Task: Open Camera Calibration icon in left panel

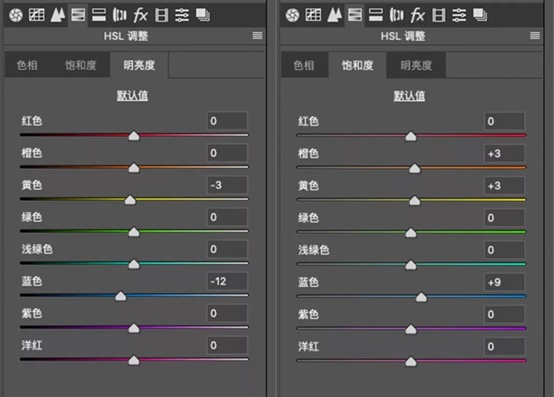Action: tap(161, 15)
